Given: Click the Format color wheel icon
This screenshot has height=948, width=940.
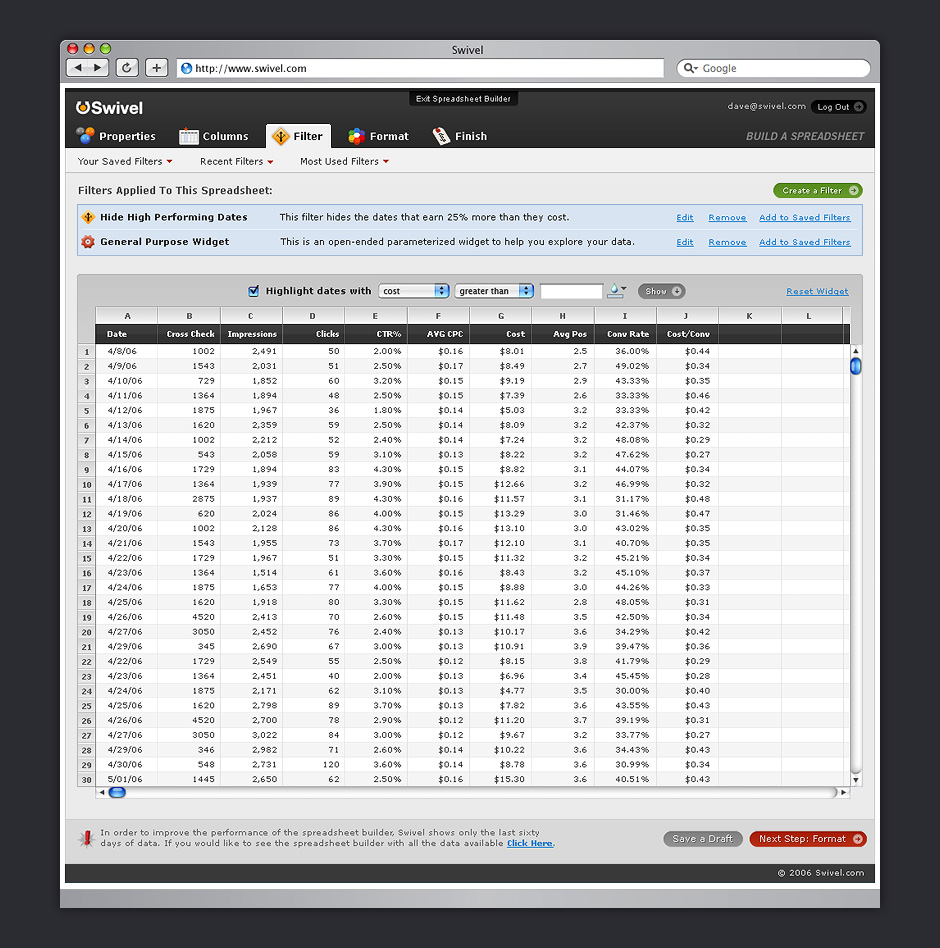Looking at the screenshot, I should pyautogui.click(x=357, y=136).
